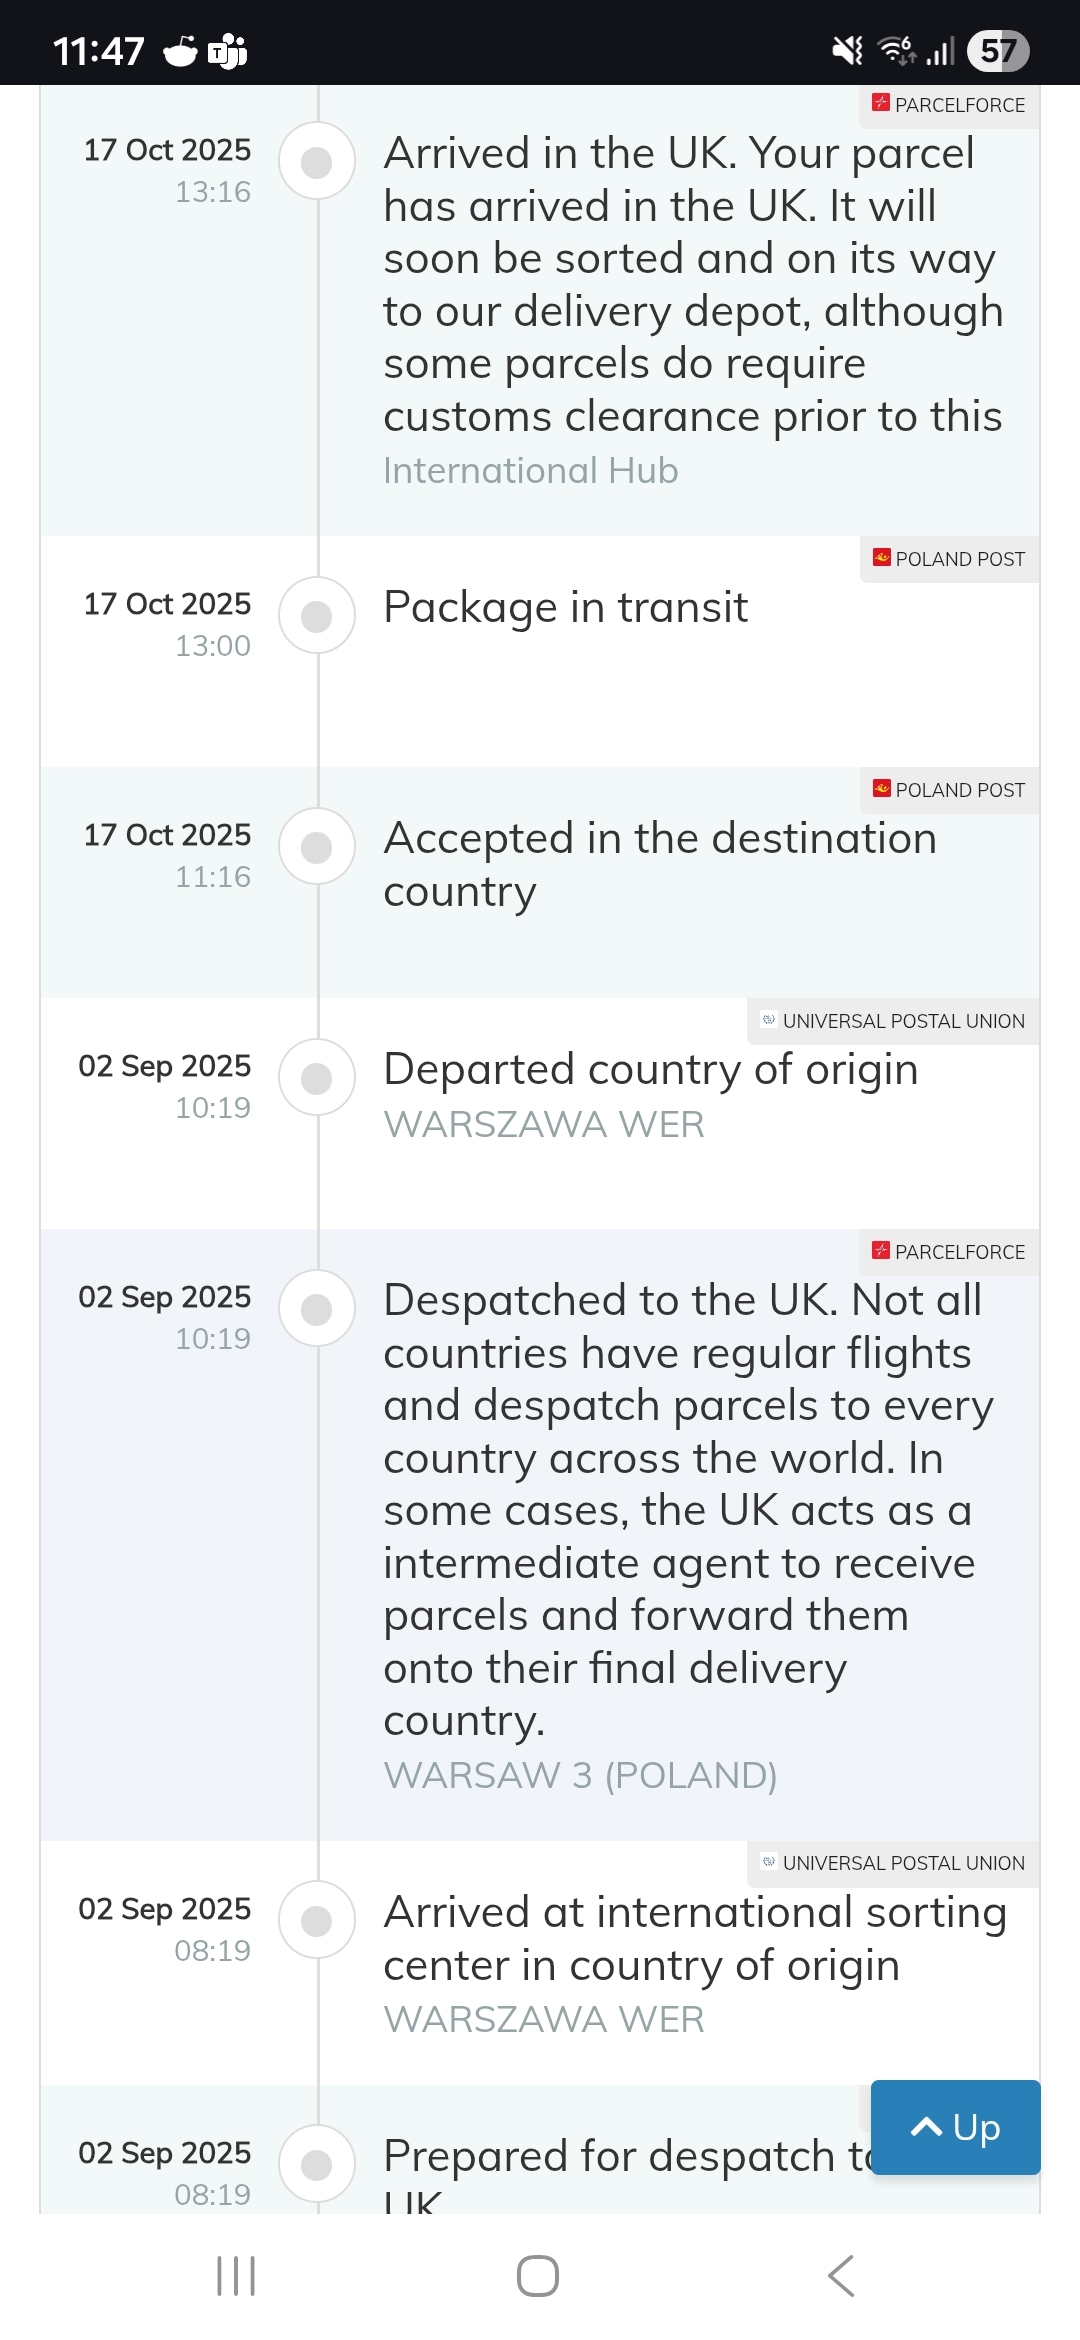1080x2340 pixels.
Task: Tap the Android home navigation icon
Action: pos(538,2276)
